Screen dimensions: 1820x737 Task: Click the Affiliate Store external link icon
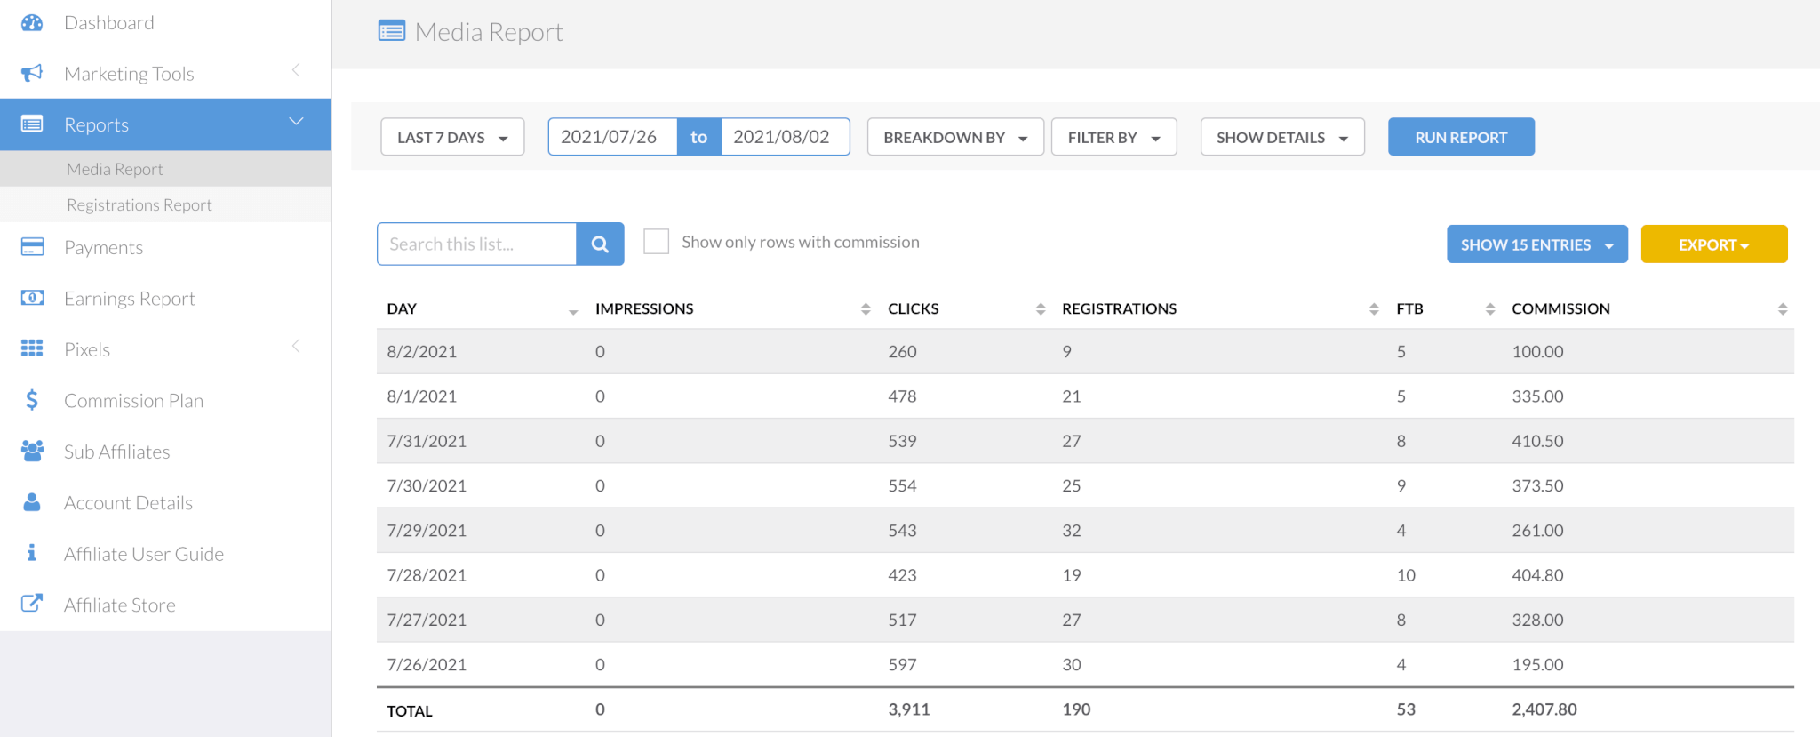pyautogui.click(x=32, y=604)
